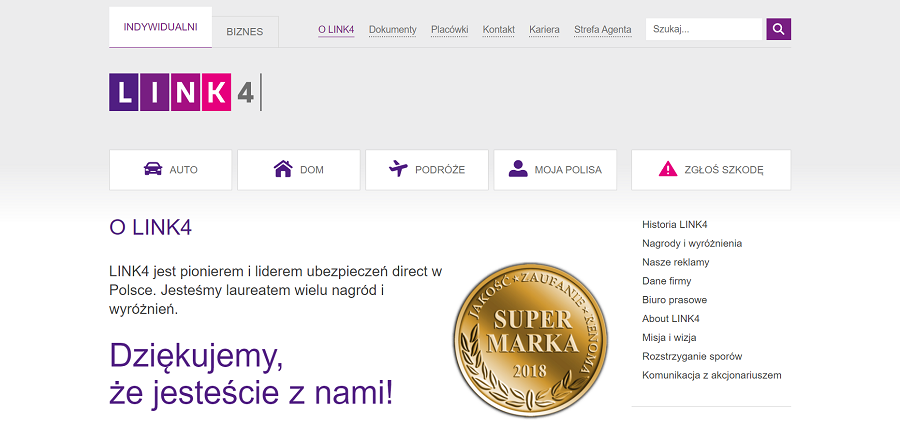Open Komunikacja z akcjonariuszem link

click(712, 376)
